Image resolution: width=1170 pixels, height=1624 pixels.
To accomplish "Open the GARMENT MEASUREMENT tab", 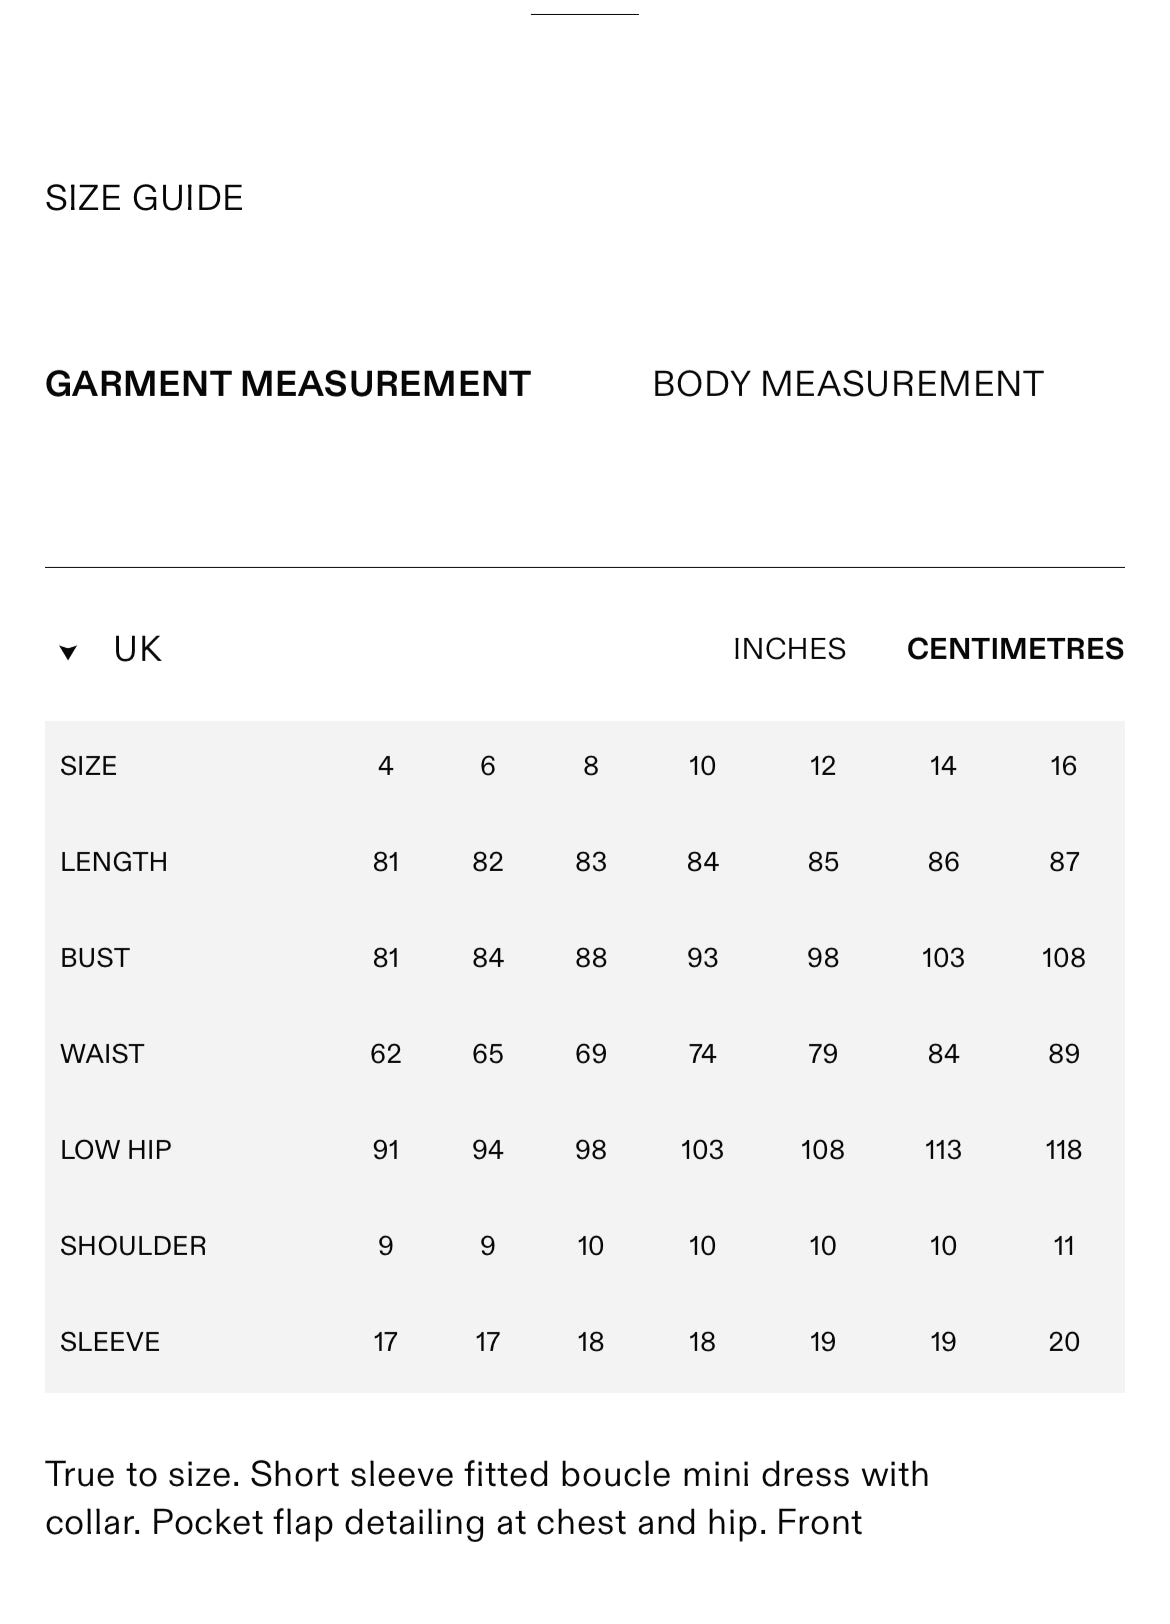I will 288,384.
